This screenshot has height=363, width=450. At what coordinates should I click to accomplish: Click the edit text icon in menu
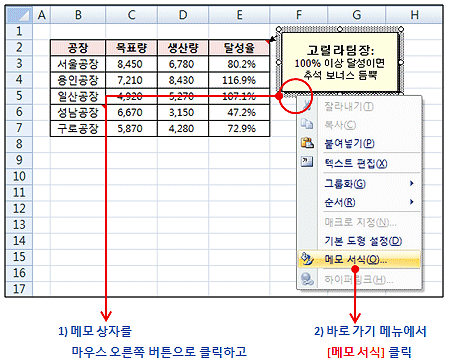(x=307, y=162)
